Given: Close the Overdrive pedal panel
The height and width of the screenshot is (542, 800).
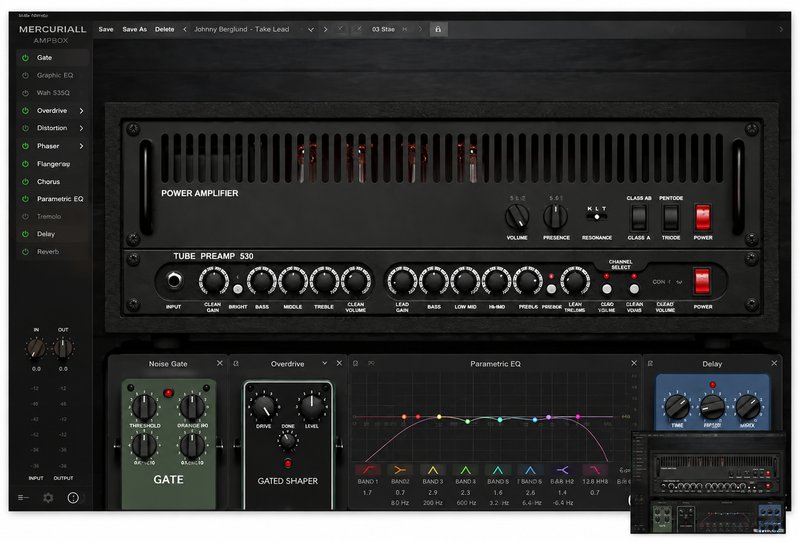Looking at the screenshot, I should coord(339,363).
